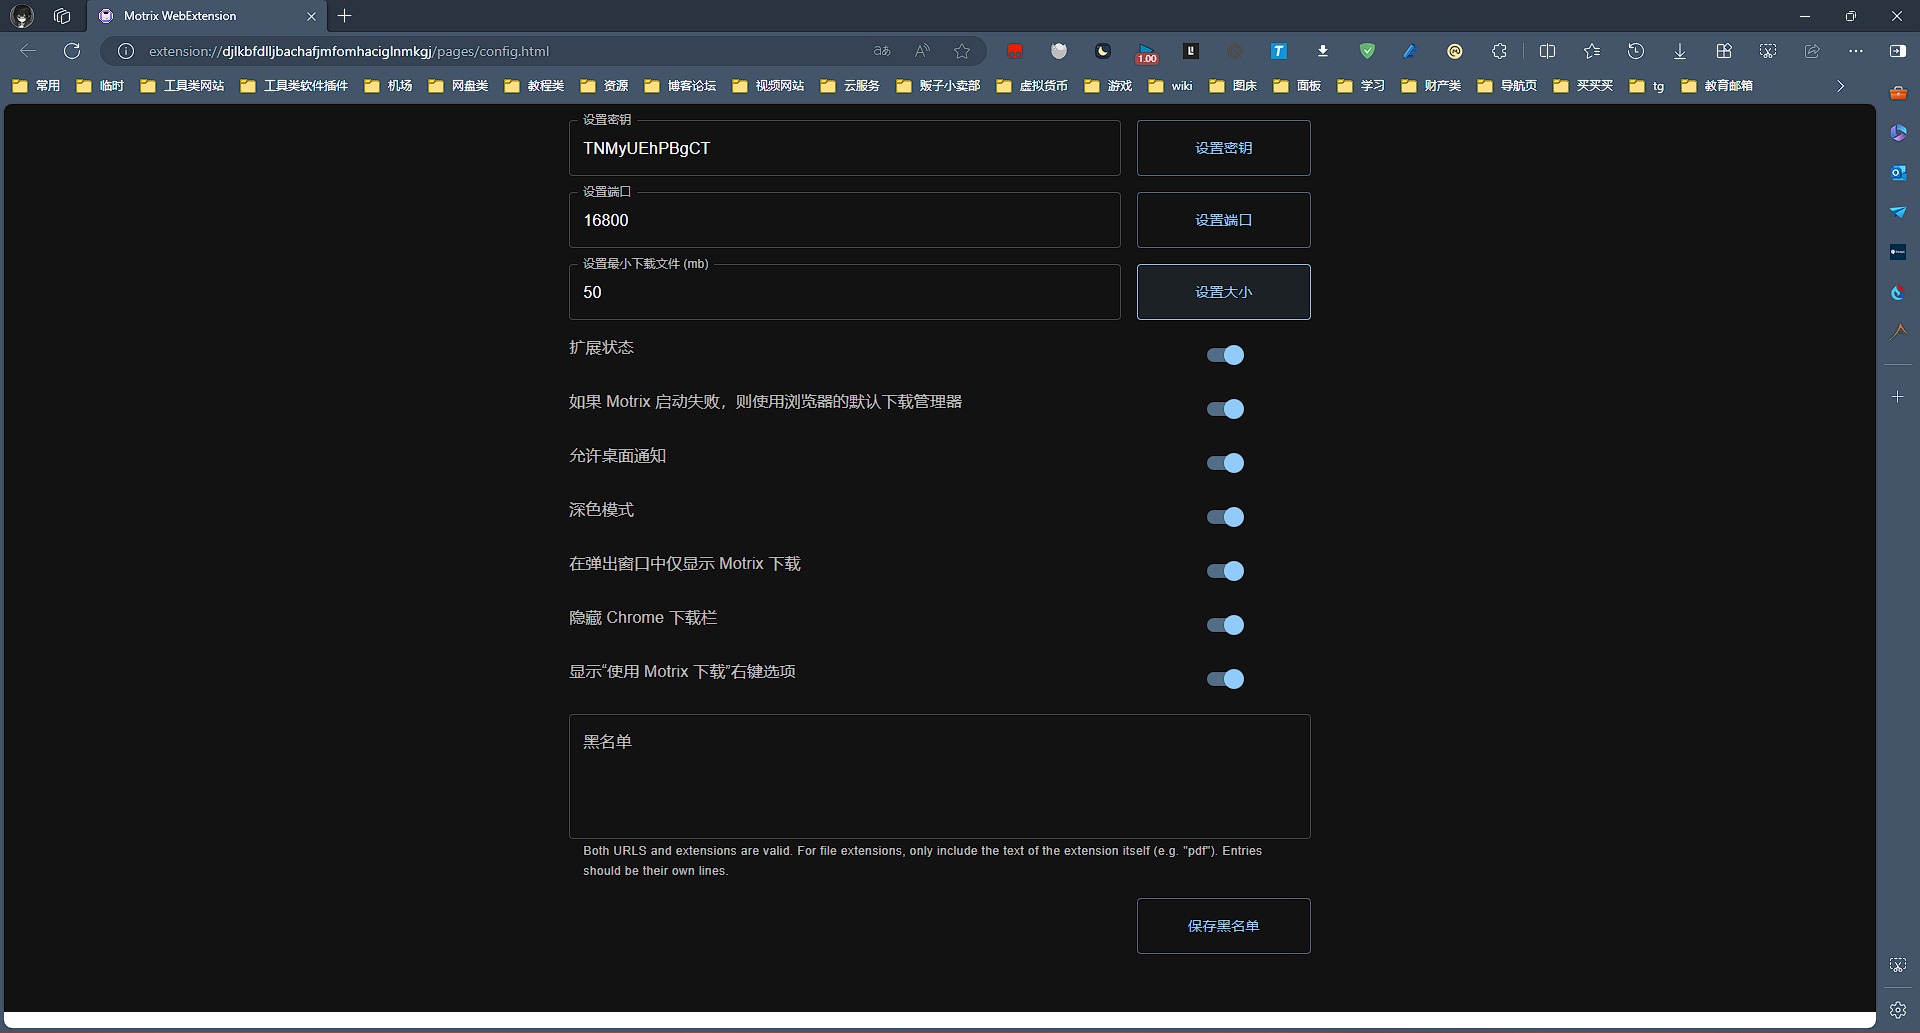Toggle fallback to browser default downloader switch
The height and width of the screenshot is (1033, 1920).
click(x=1225, y=409)
